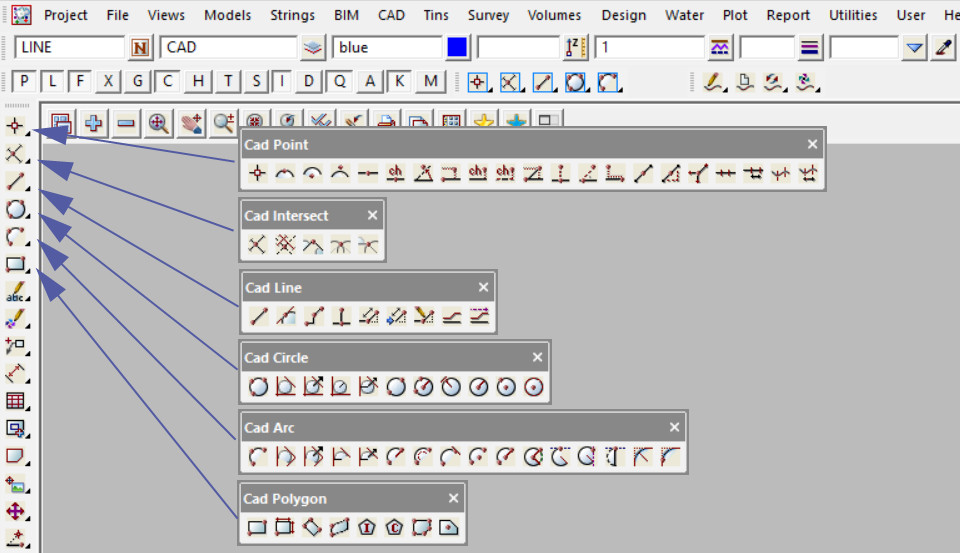This screenshot has height=553, width=960.
Task: Toggle the 'C' snap button
Action: [x=168, y=81]
